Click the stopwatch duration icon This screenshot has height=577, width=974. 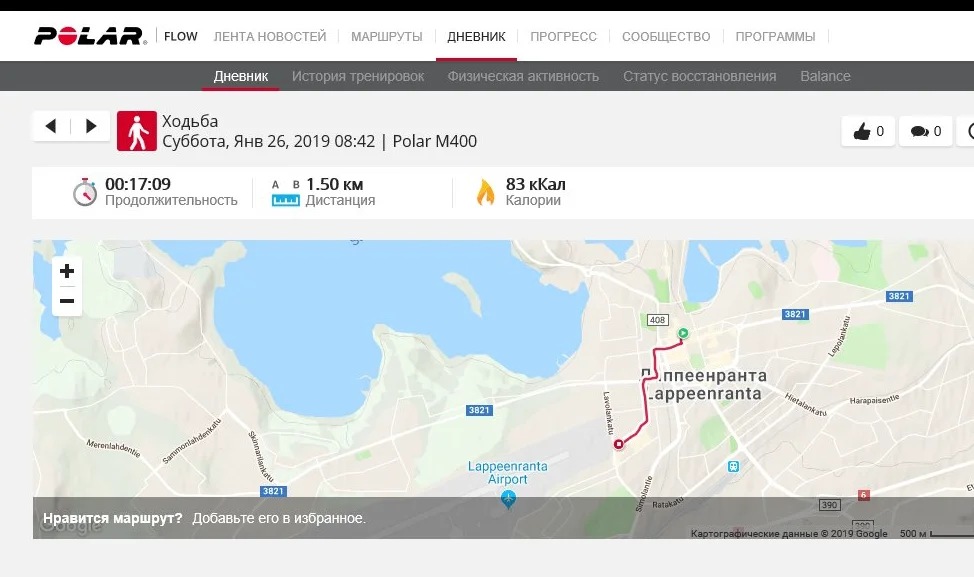(84, 193)
